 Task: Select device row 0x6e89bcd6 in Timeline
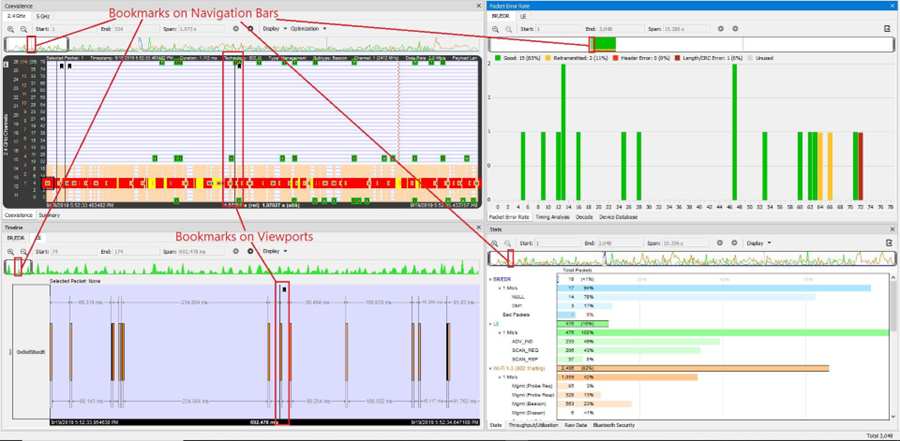(31, 351)
